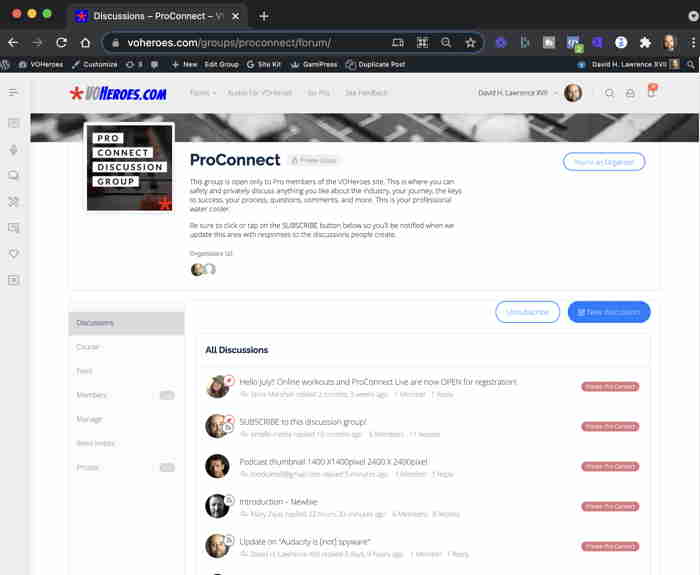Open 'SUBSCRIBE to this discussion group!' topic
Screen dimensions: 700x575
click(303, 422)
